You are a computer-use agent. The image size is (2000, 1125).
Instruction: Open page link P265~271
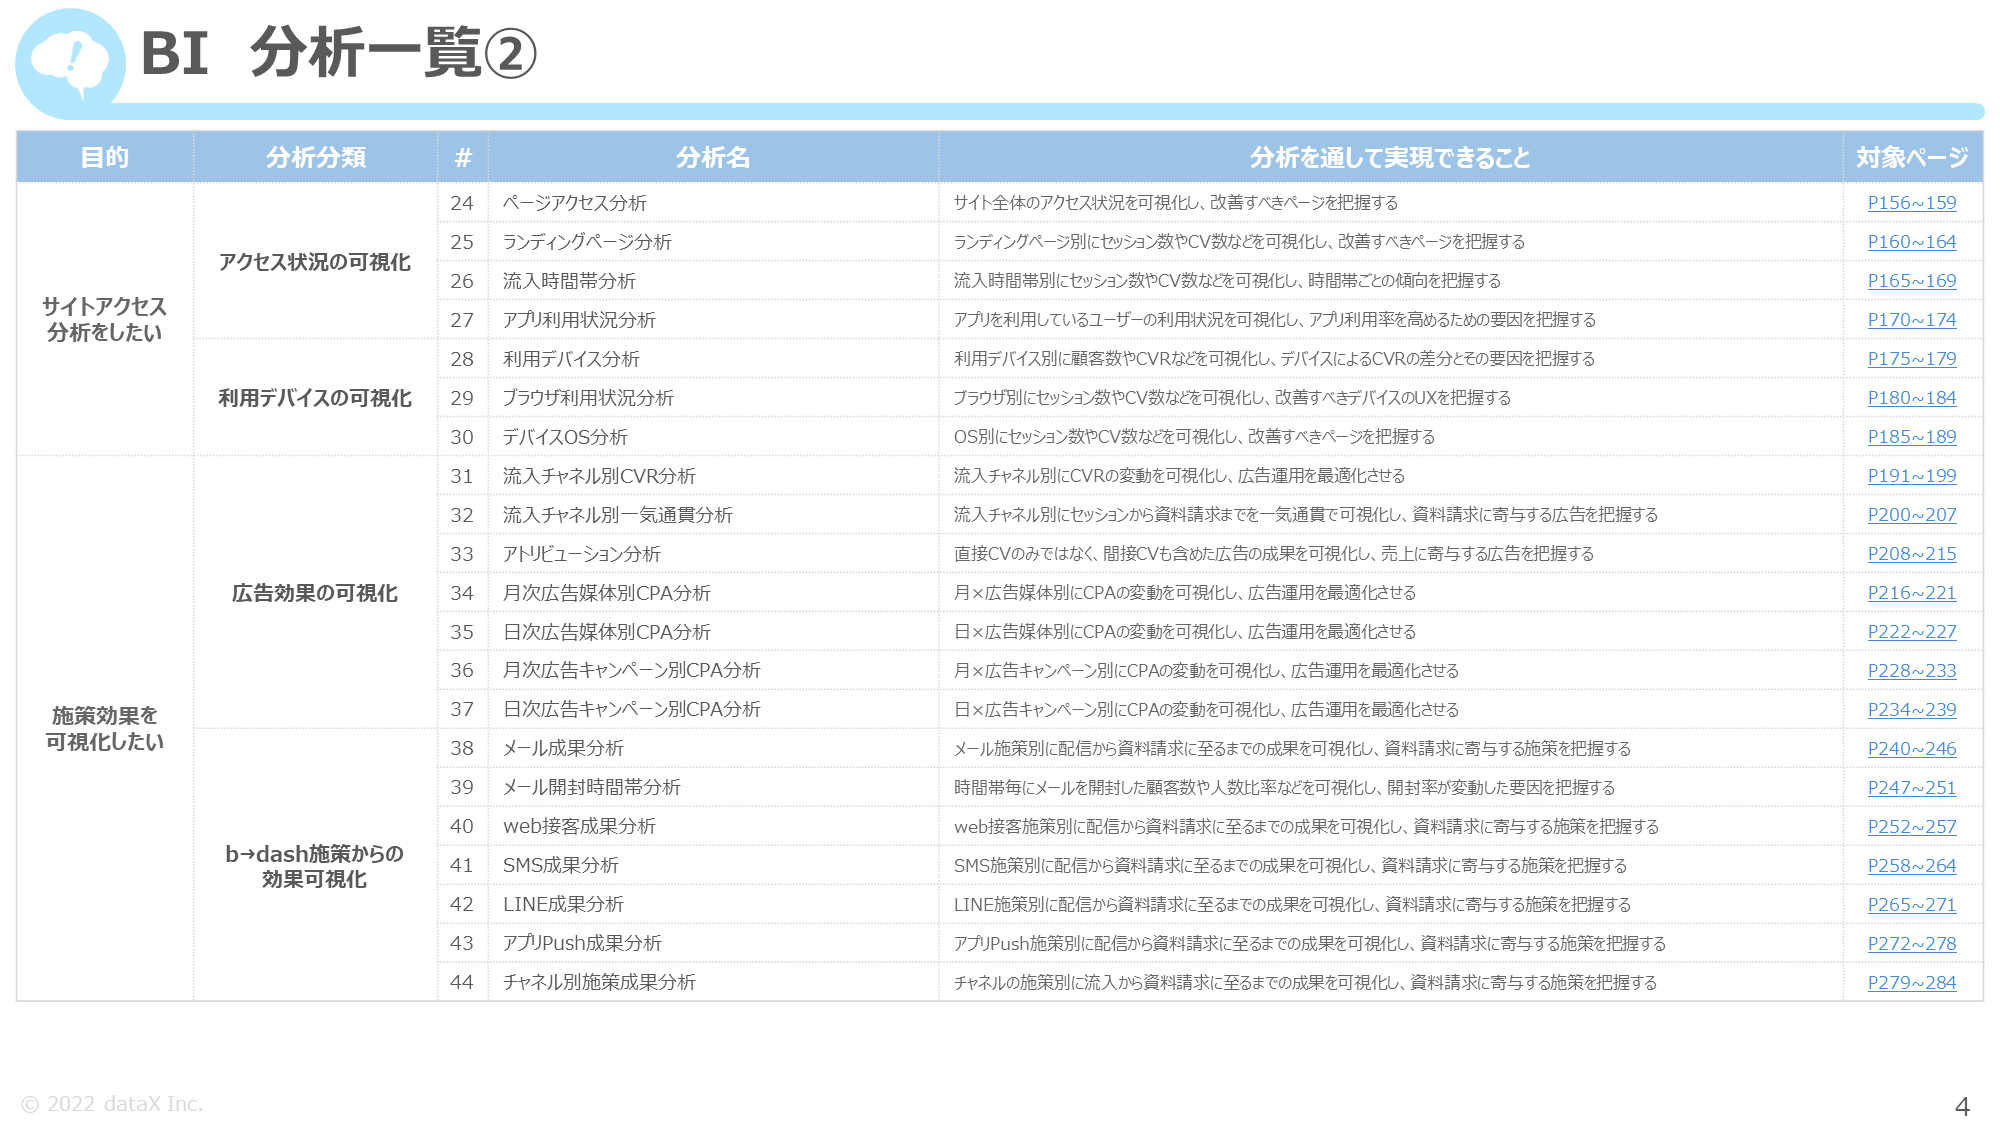click(x=1911, y=905)
